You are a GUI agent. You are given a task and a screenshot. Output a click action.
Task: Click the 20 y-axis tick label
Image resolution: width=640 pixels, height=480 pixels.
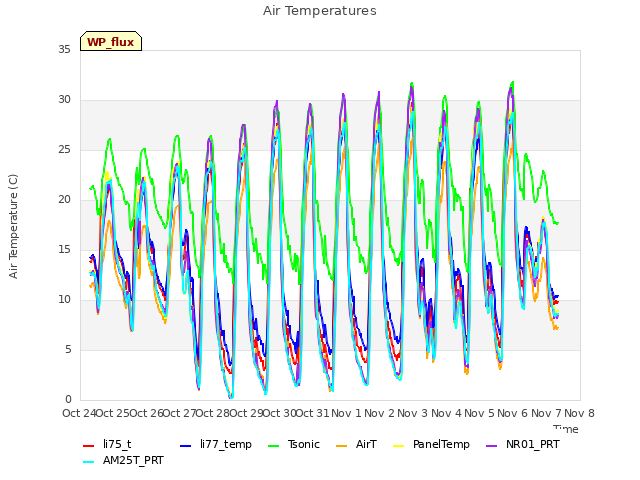[x=64, y=200]
